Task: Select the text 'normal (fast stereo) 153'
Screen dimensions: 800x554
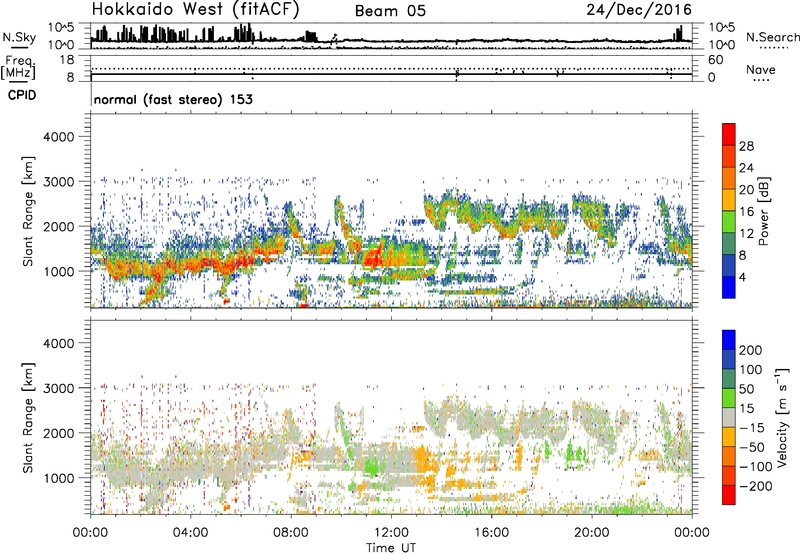Action: [173, 99]
